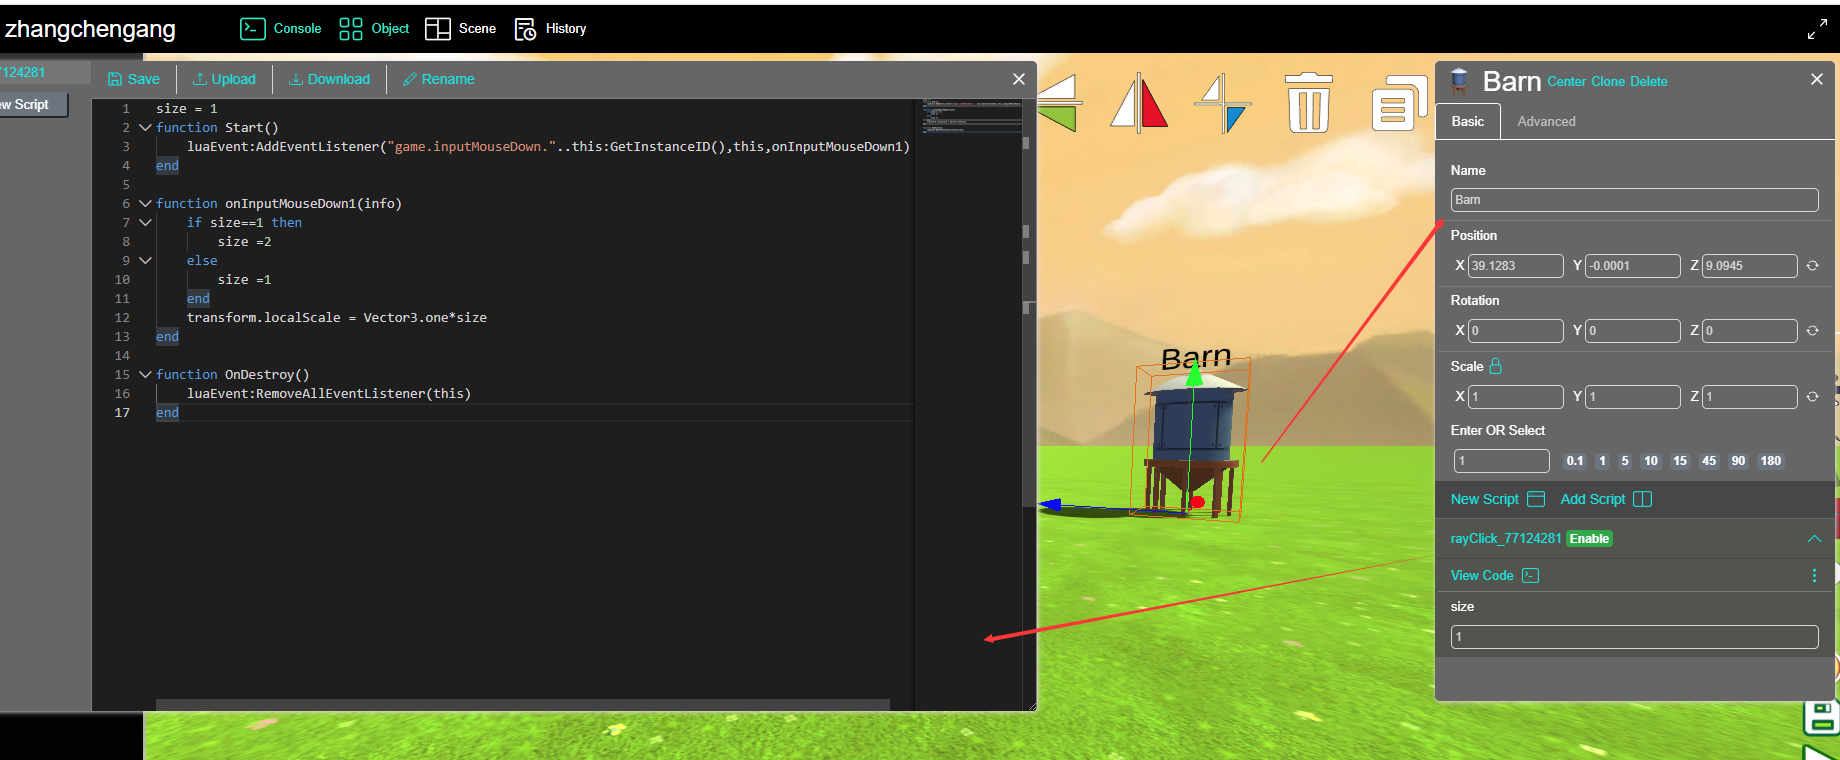The image size is (1840, 760).
Task: Click the View Code link
Action: pyautogui.click(x=1482, y=576)
